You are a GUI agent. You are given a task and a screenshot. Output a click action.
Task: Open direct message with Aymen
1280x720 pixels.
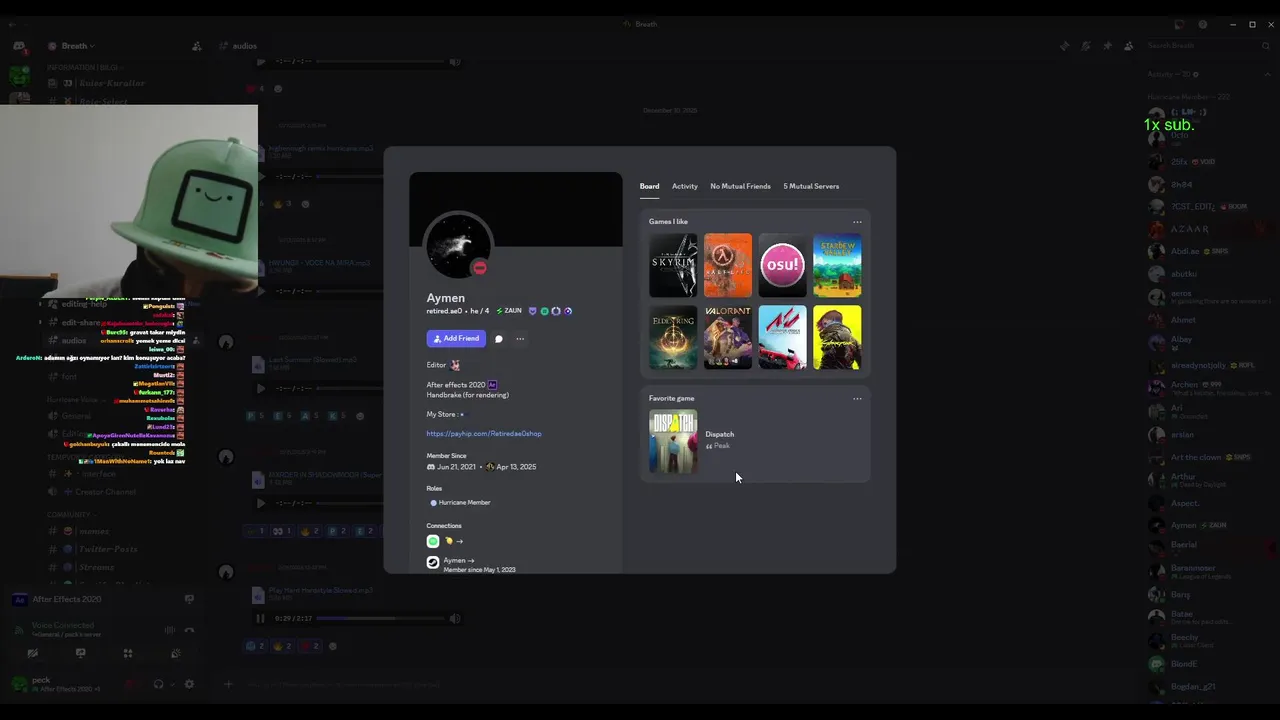click(x=499, y=339)
